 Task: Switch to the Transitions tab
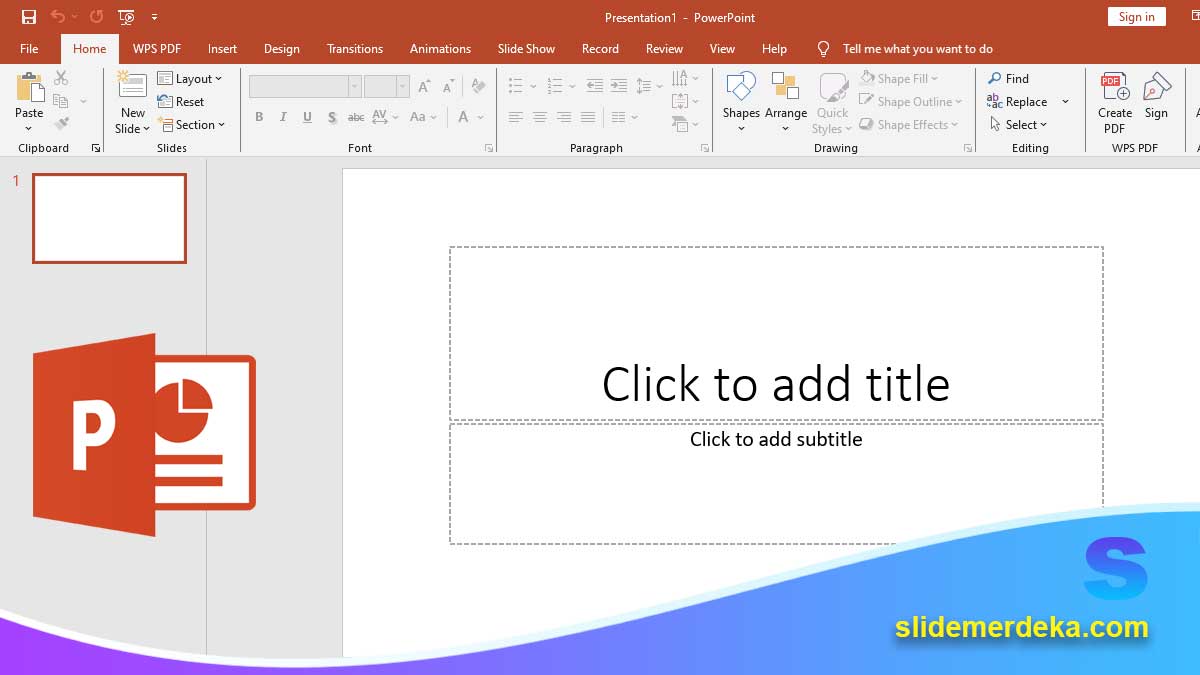[x=355, y=49]
